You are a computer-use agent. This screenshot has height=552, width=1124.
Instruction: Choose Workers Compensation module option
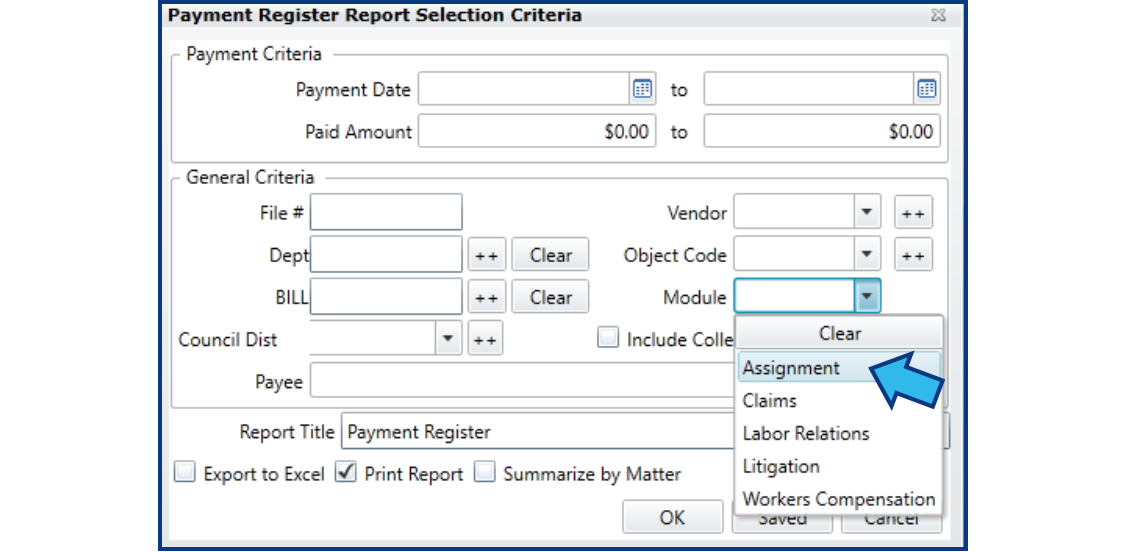click(x=839, y=499)
